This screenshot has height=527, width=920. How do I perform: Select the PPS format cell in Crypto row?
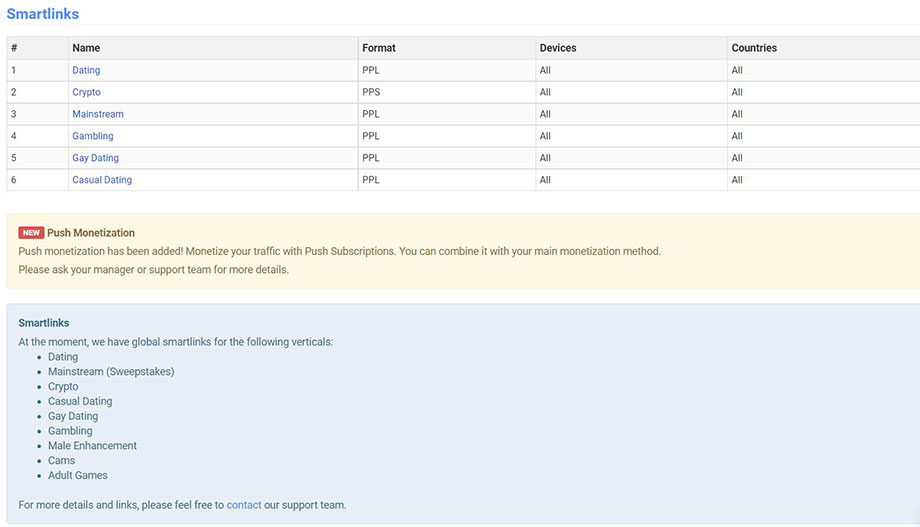(x=371, y=92)
